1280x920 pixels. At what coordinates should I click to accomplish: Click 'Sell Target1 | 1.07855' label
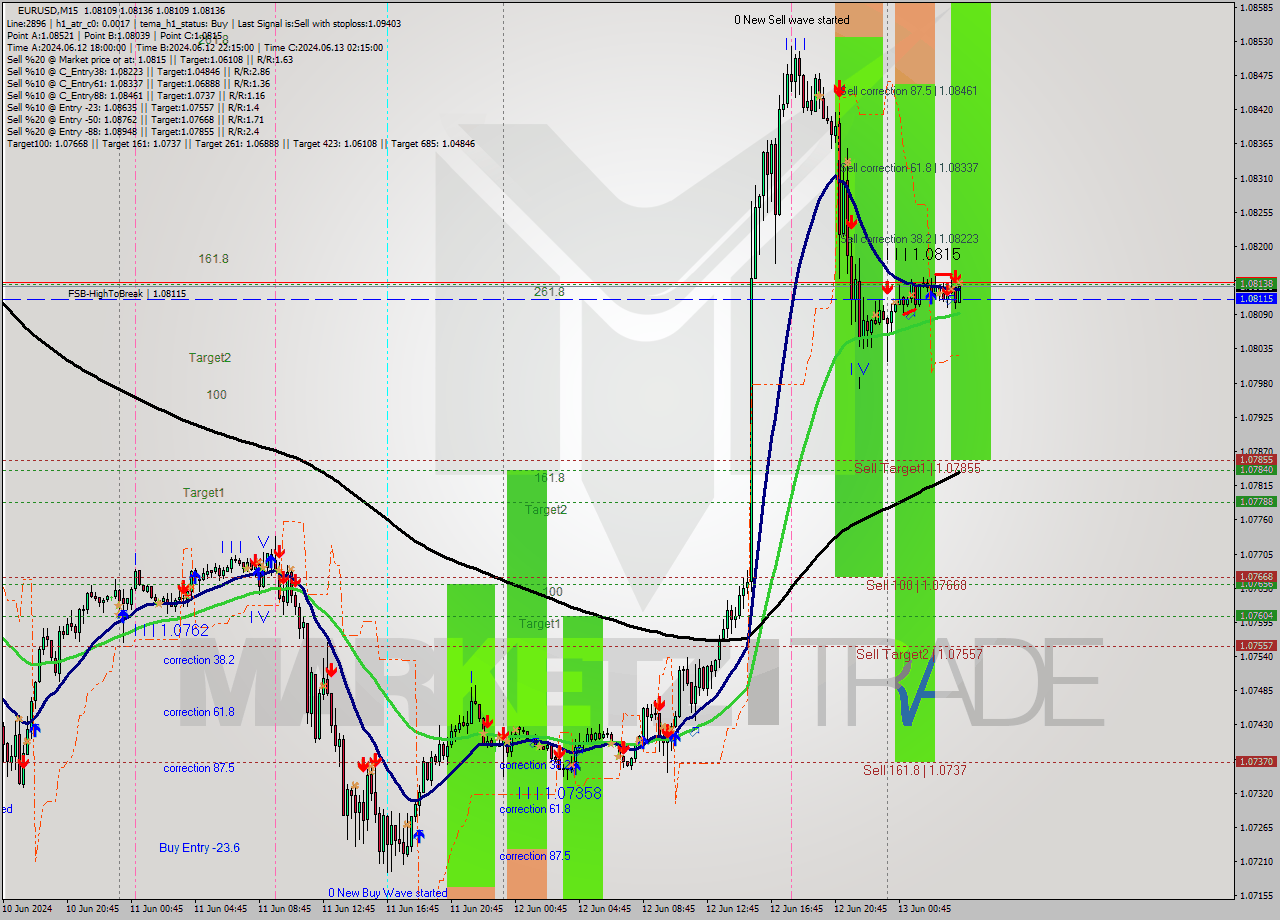tap(917, 468)
